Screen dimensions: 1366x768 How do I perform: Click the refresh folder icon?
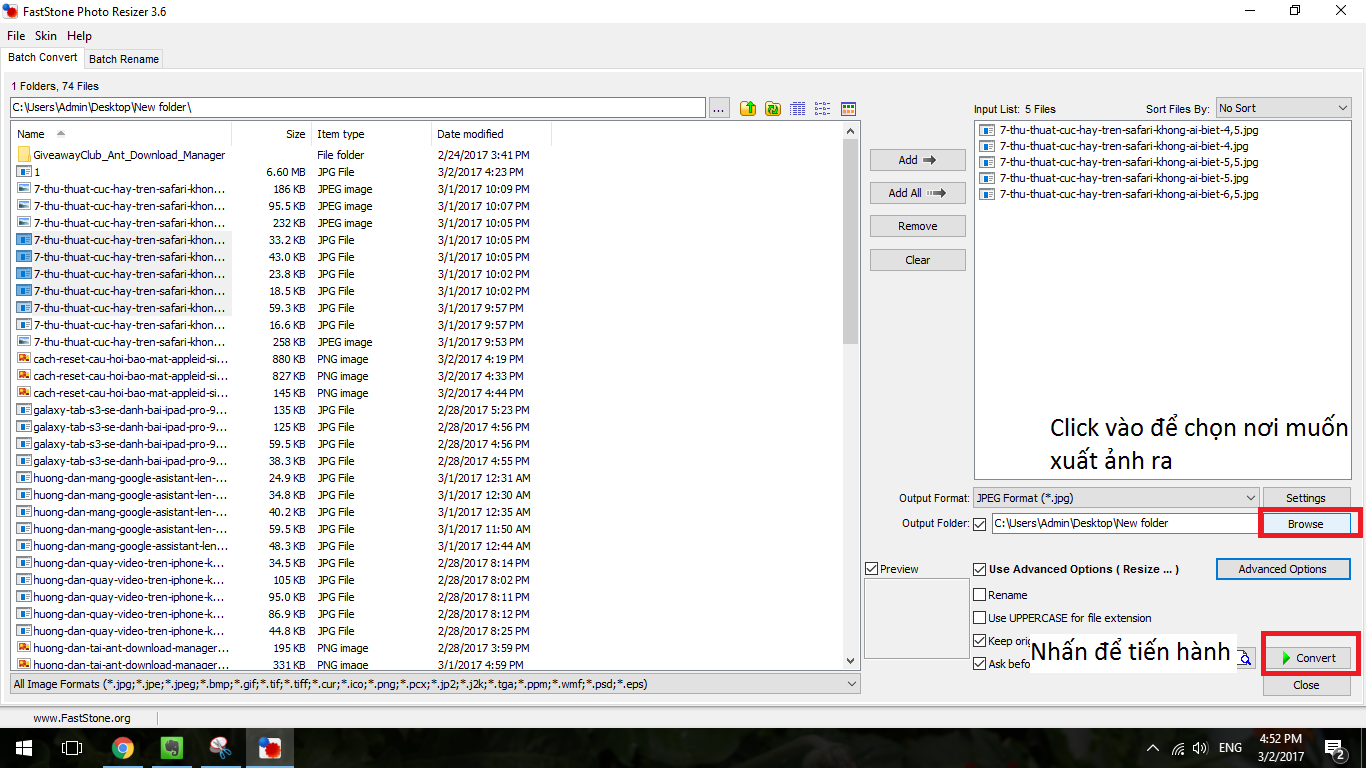pos(773,108)
